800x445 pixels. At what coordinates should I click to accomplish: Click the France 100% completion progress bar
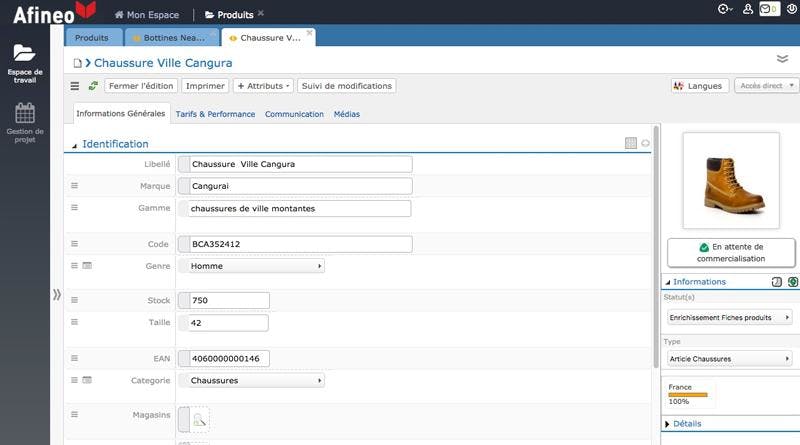(x=688, y=394)
